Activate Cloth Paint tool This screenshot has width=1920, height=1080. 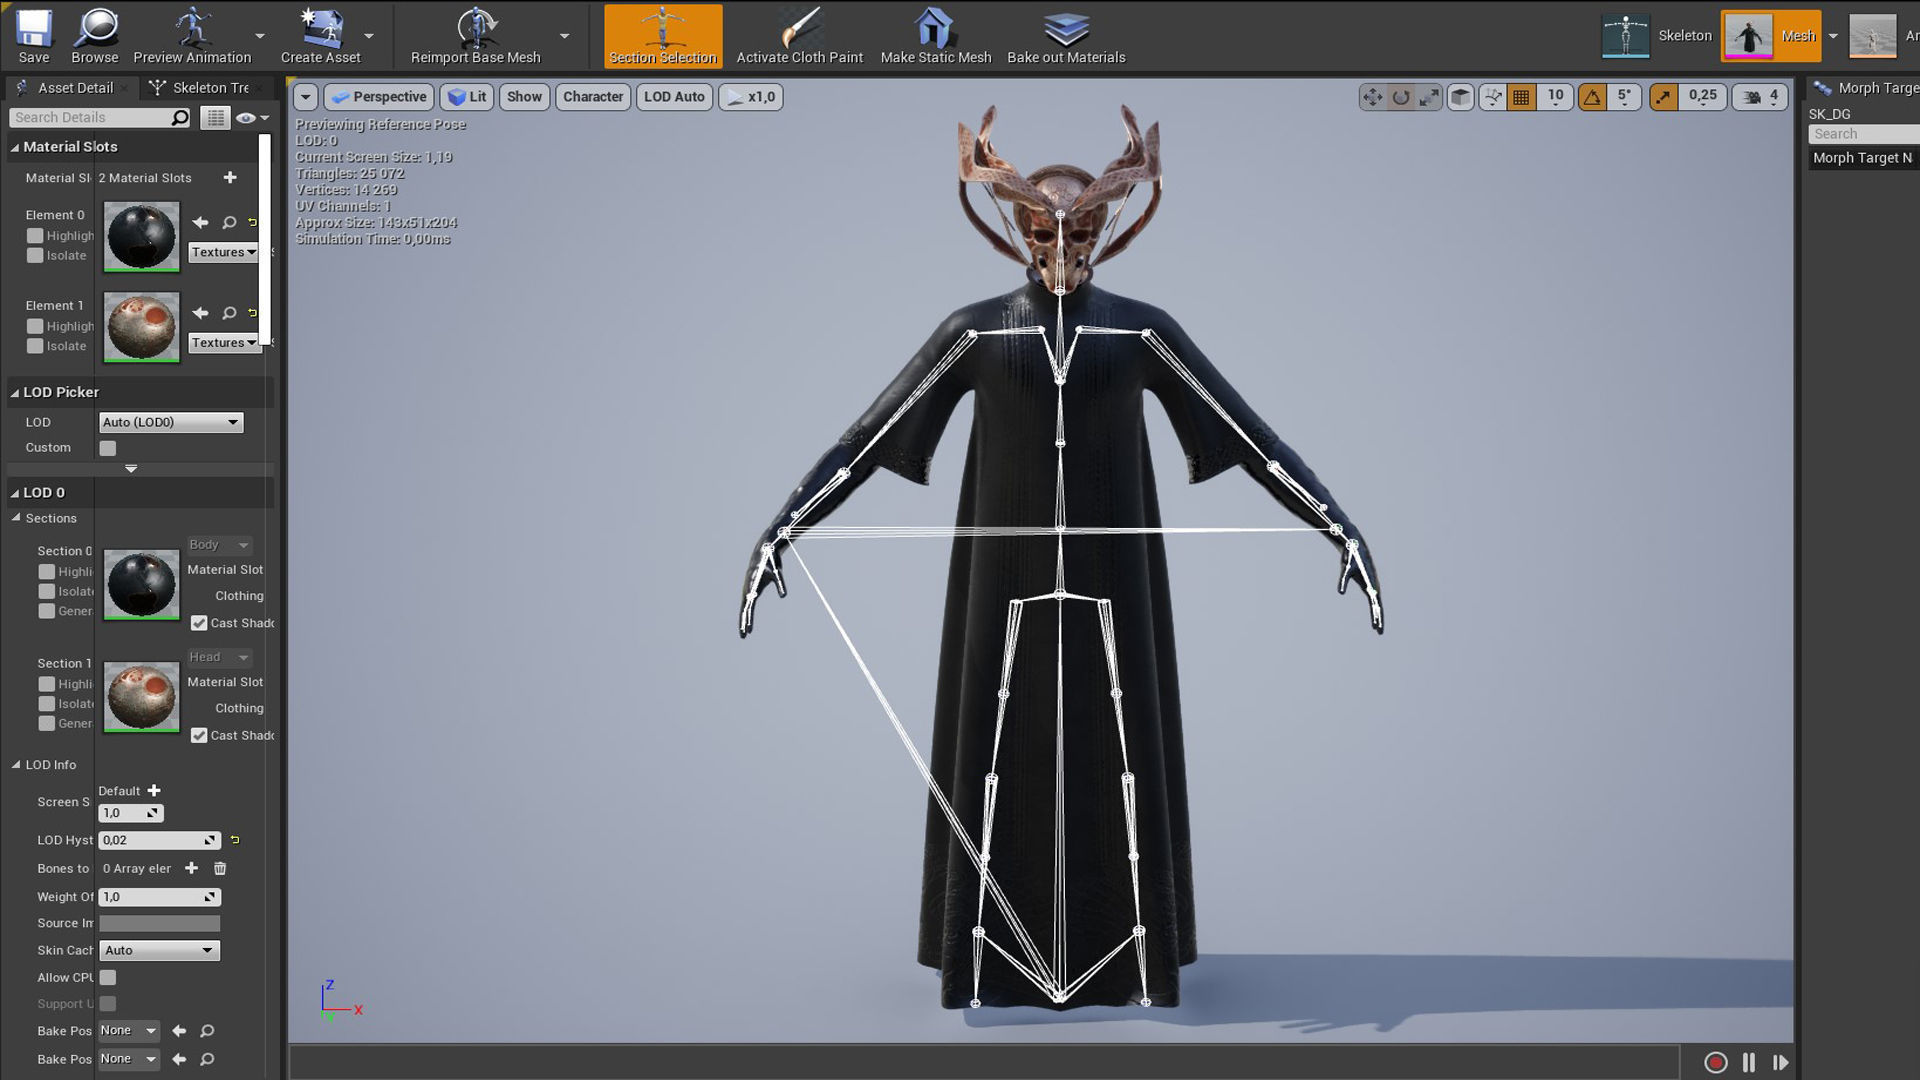(799, 36)
